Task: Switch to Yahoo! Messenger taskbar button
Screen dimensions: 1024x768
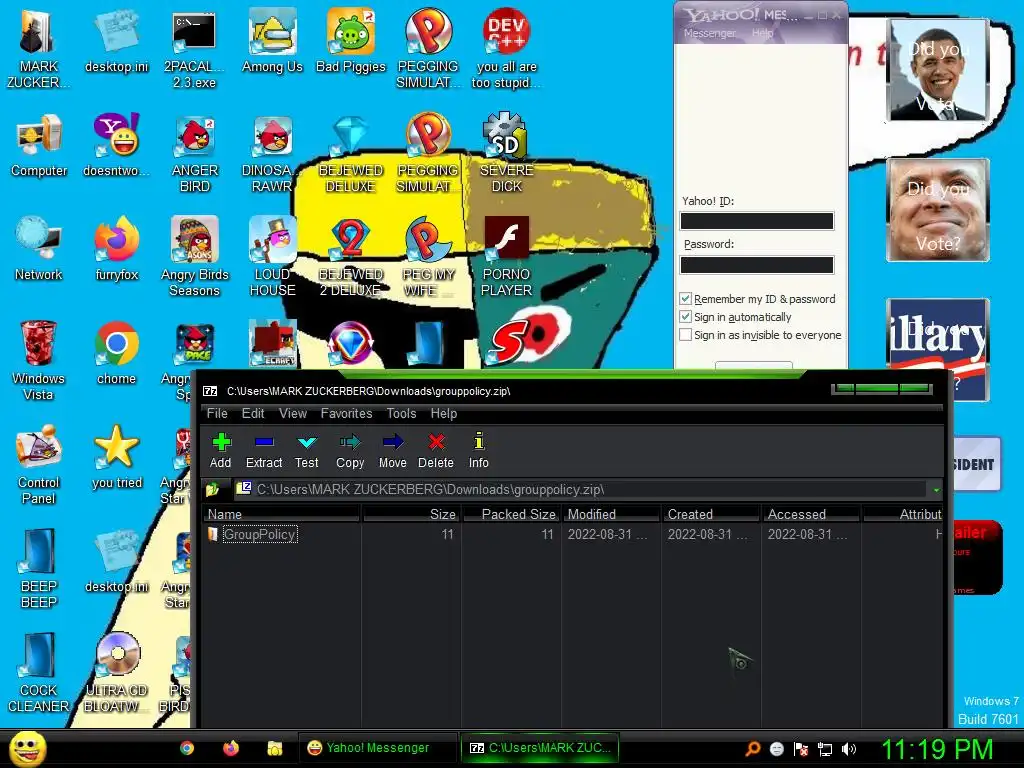Action: [377, 748]
